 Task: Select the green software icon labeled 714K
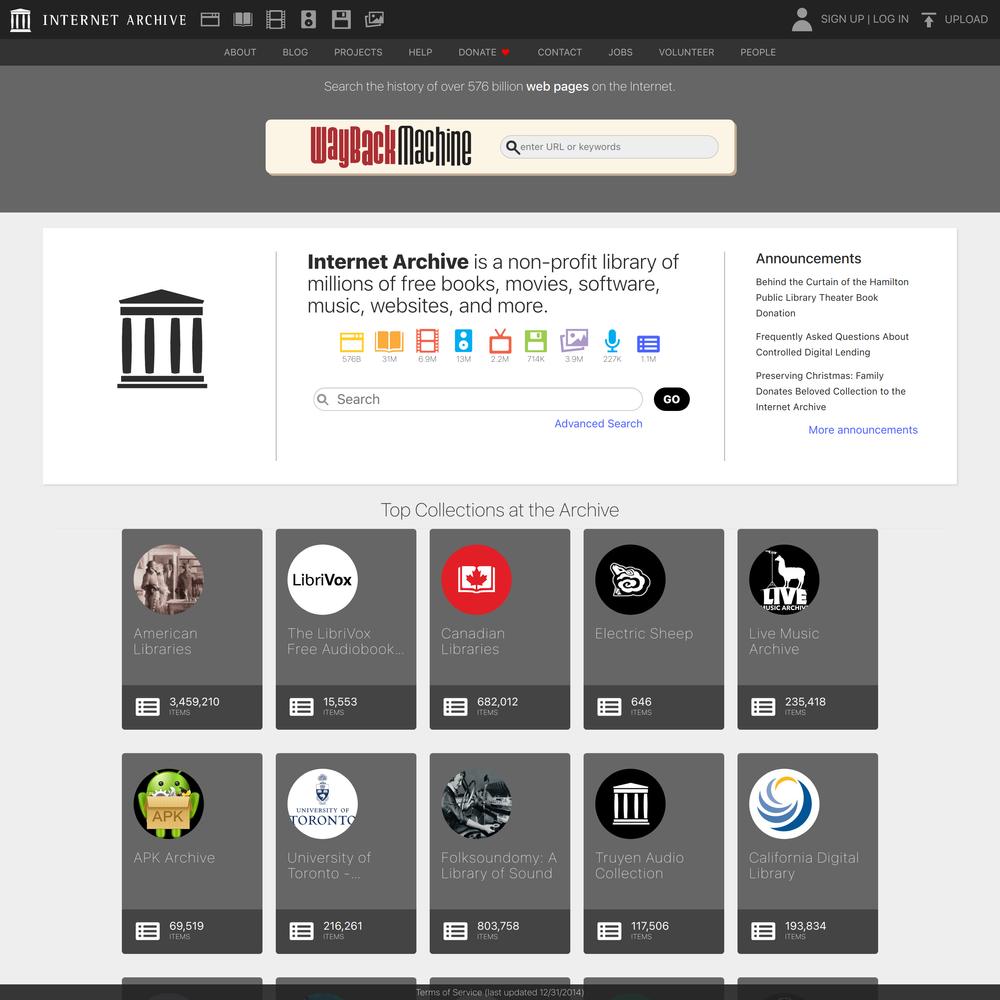536,341
